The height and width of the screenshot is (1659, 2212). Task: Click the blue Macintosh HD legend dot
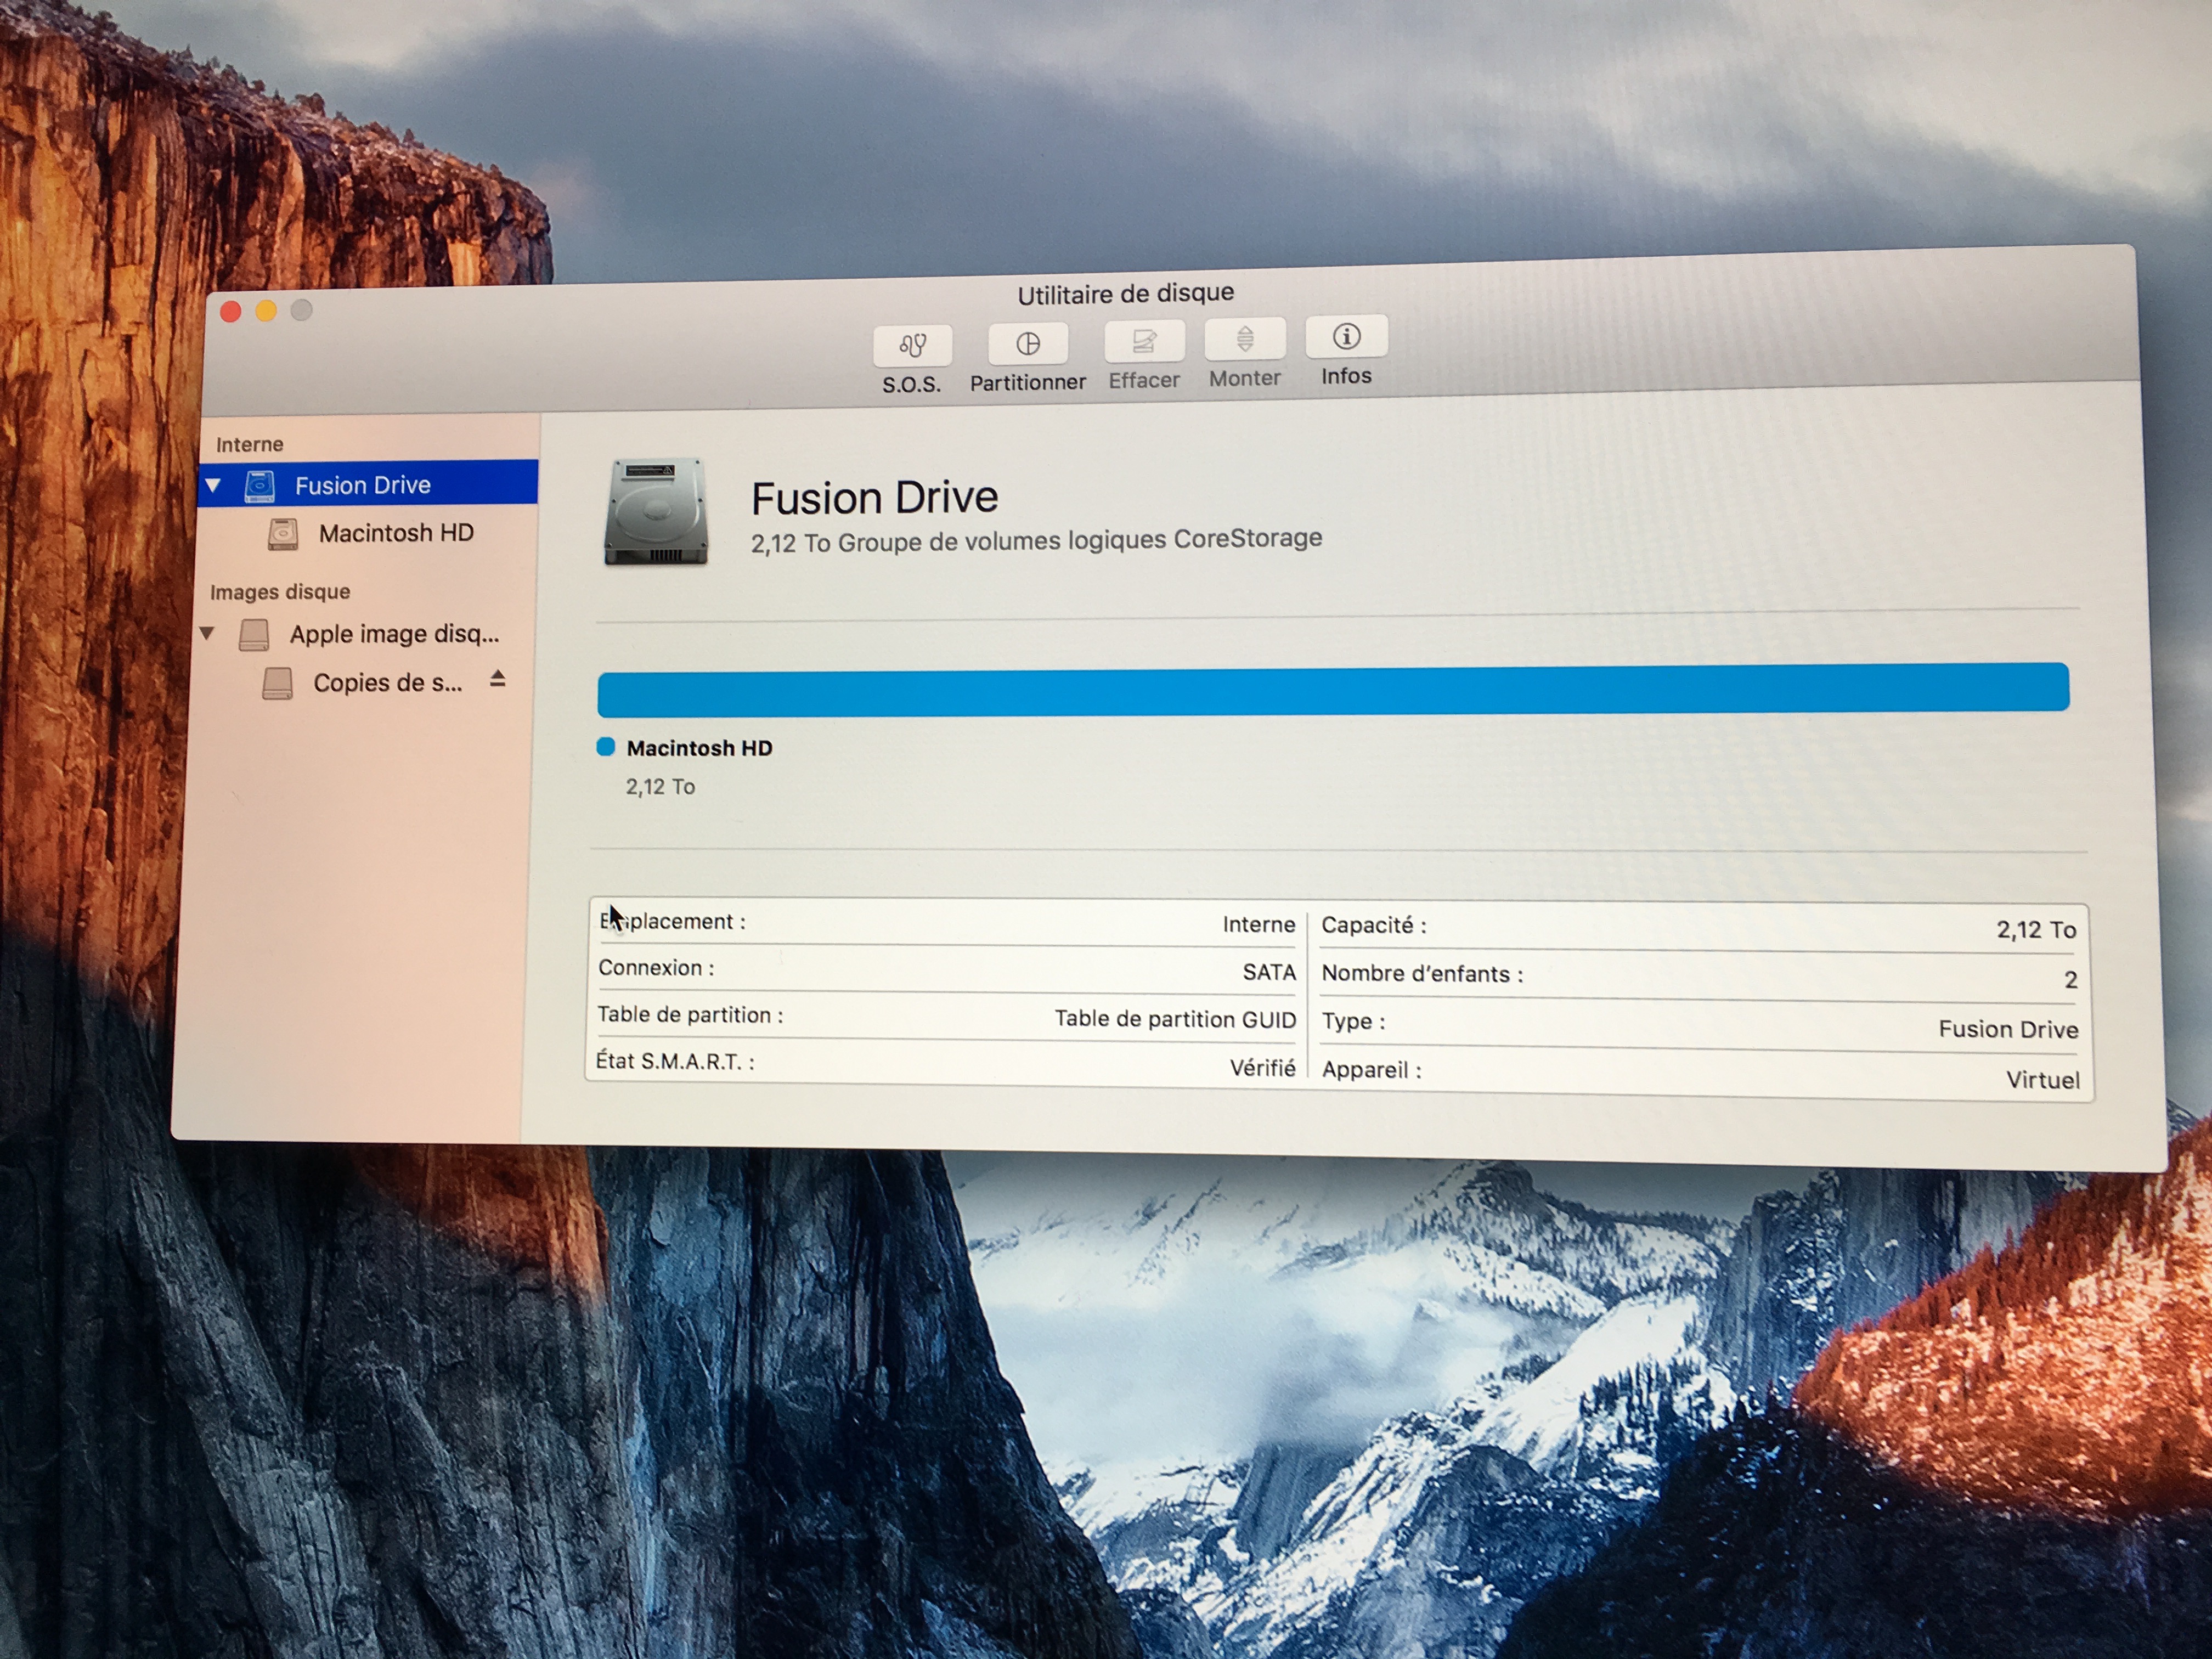click(606, 747)
